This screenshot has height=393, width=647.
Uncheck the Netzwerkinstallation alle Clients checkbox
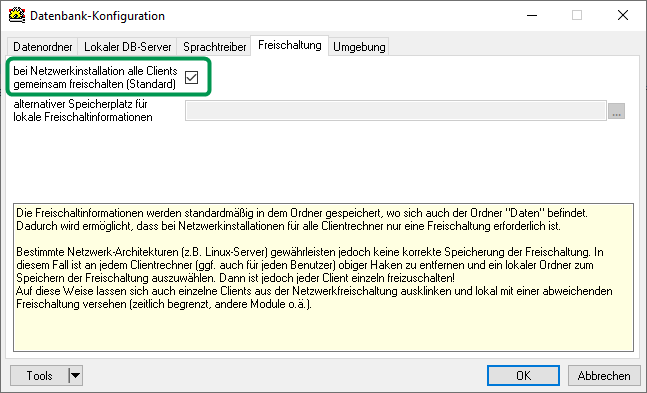coord(191,77)
